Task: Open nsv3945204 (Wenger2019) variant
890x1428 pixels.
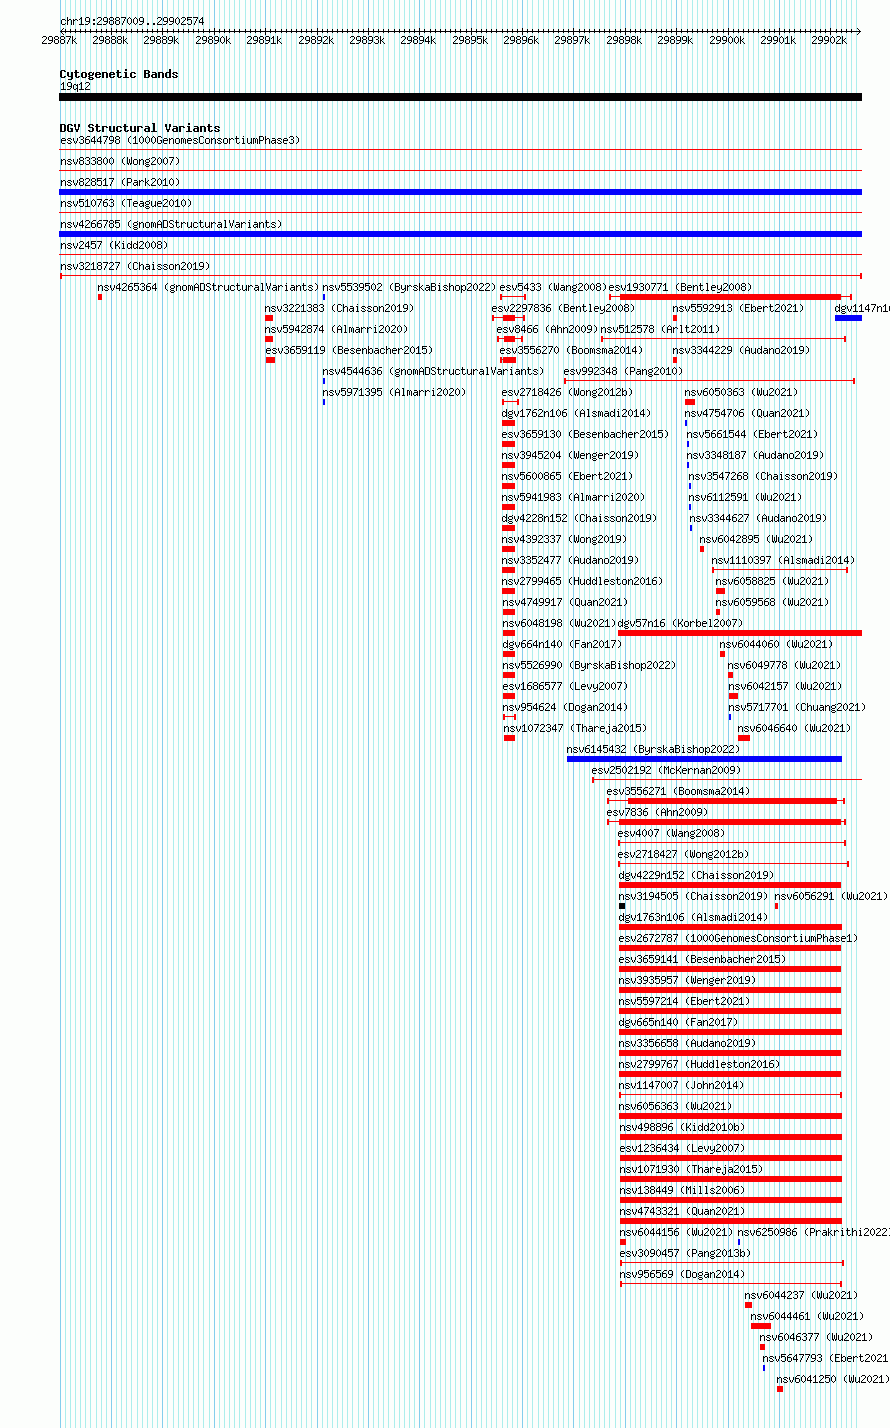Action: click(571, 455)
